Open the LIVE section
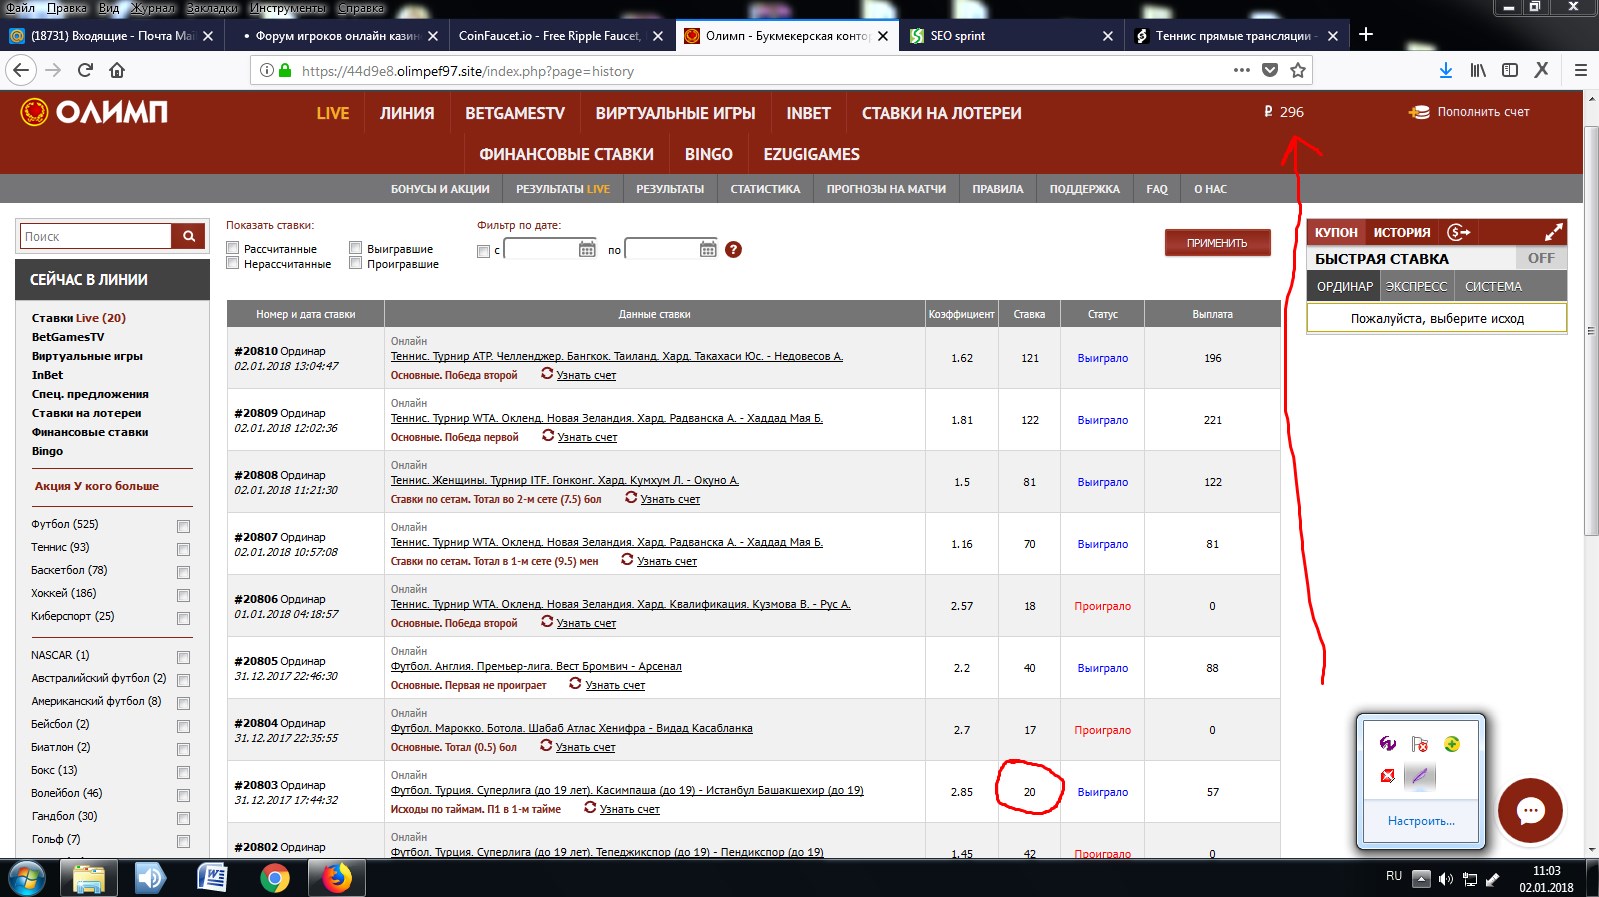 tap(333, 113)
